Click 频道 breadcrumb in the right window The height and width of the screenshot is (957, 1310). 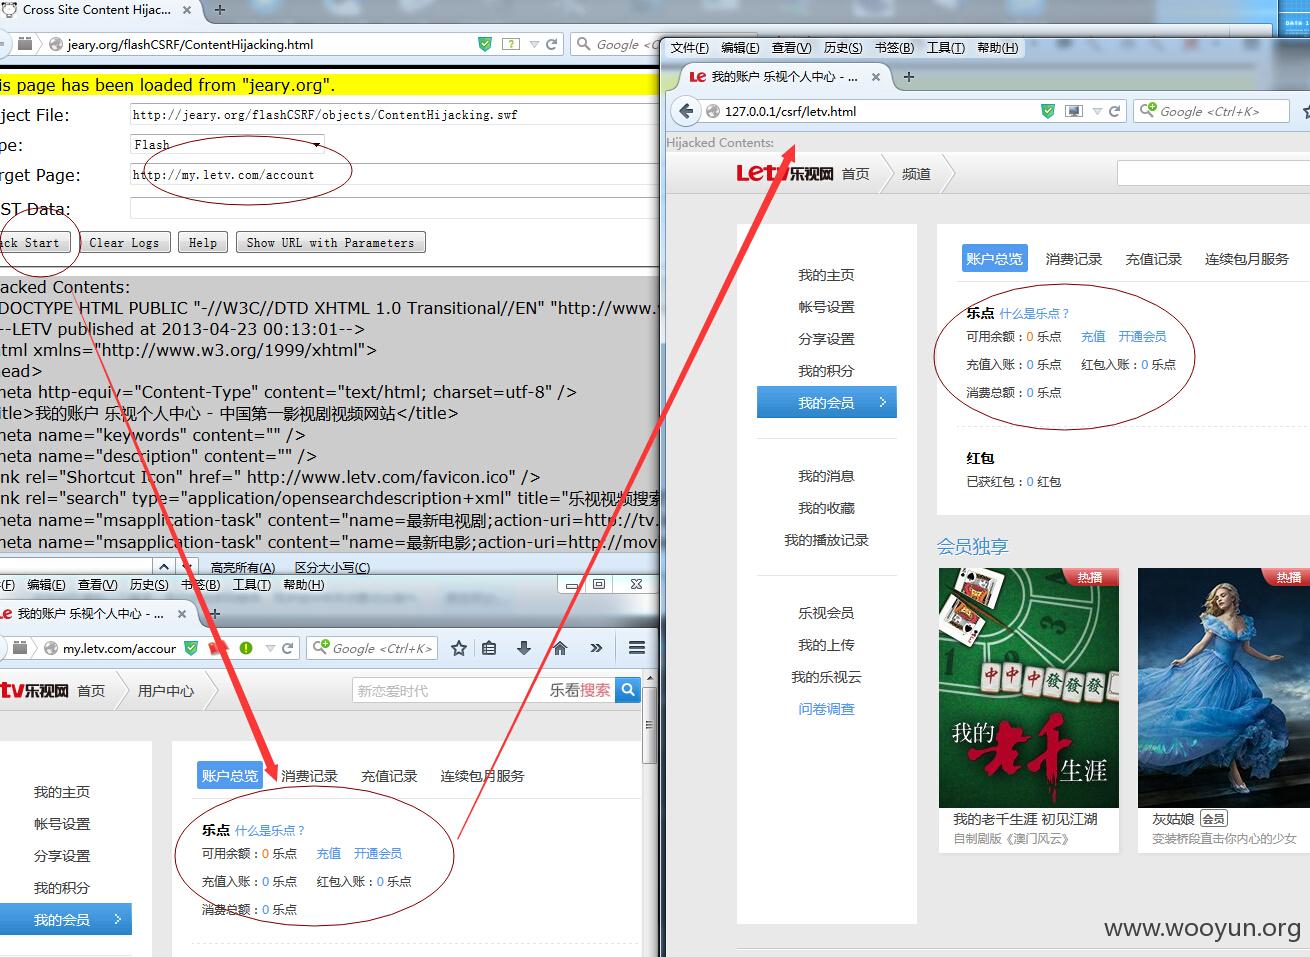[916, 174]
